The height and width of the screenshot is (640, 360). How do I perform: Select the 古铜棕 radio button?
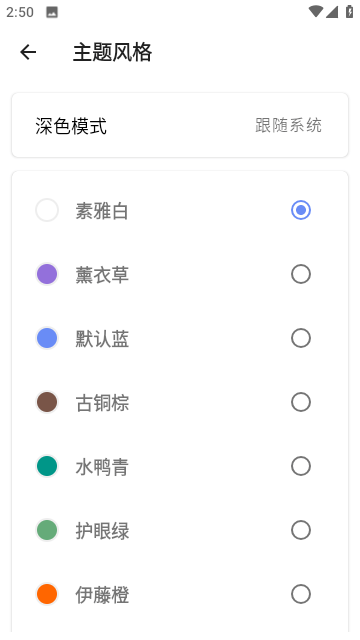click(x=301, y=402)
